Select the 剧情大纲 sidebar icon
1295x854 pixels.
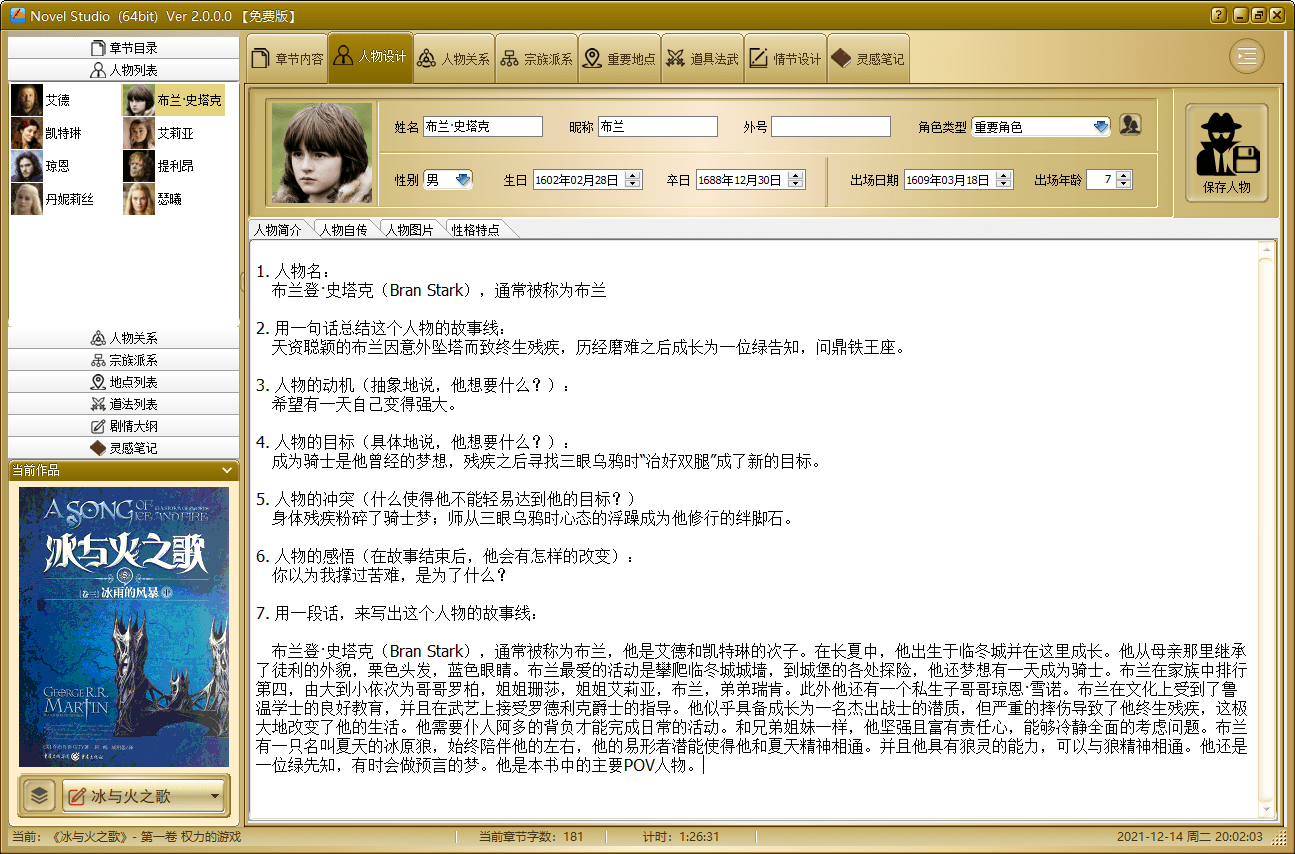(x=123, y=426)
